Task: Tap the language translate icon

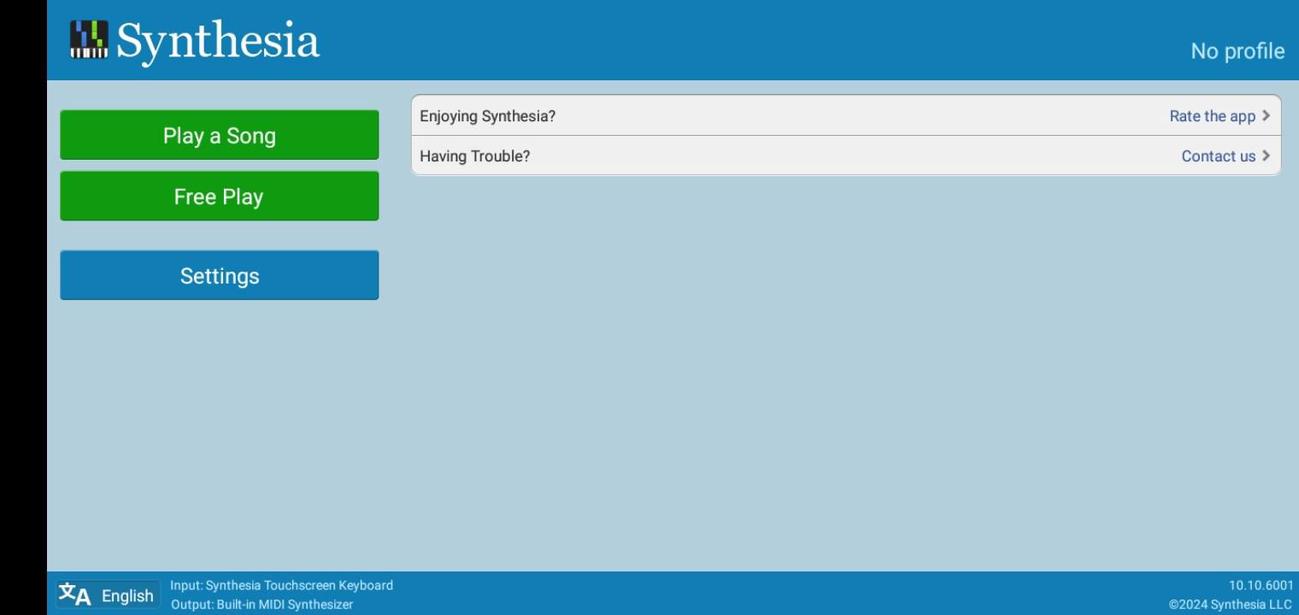Action: 75,595
